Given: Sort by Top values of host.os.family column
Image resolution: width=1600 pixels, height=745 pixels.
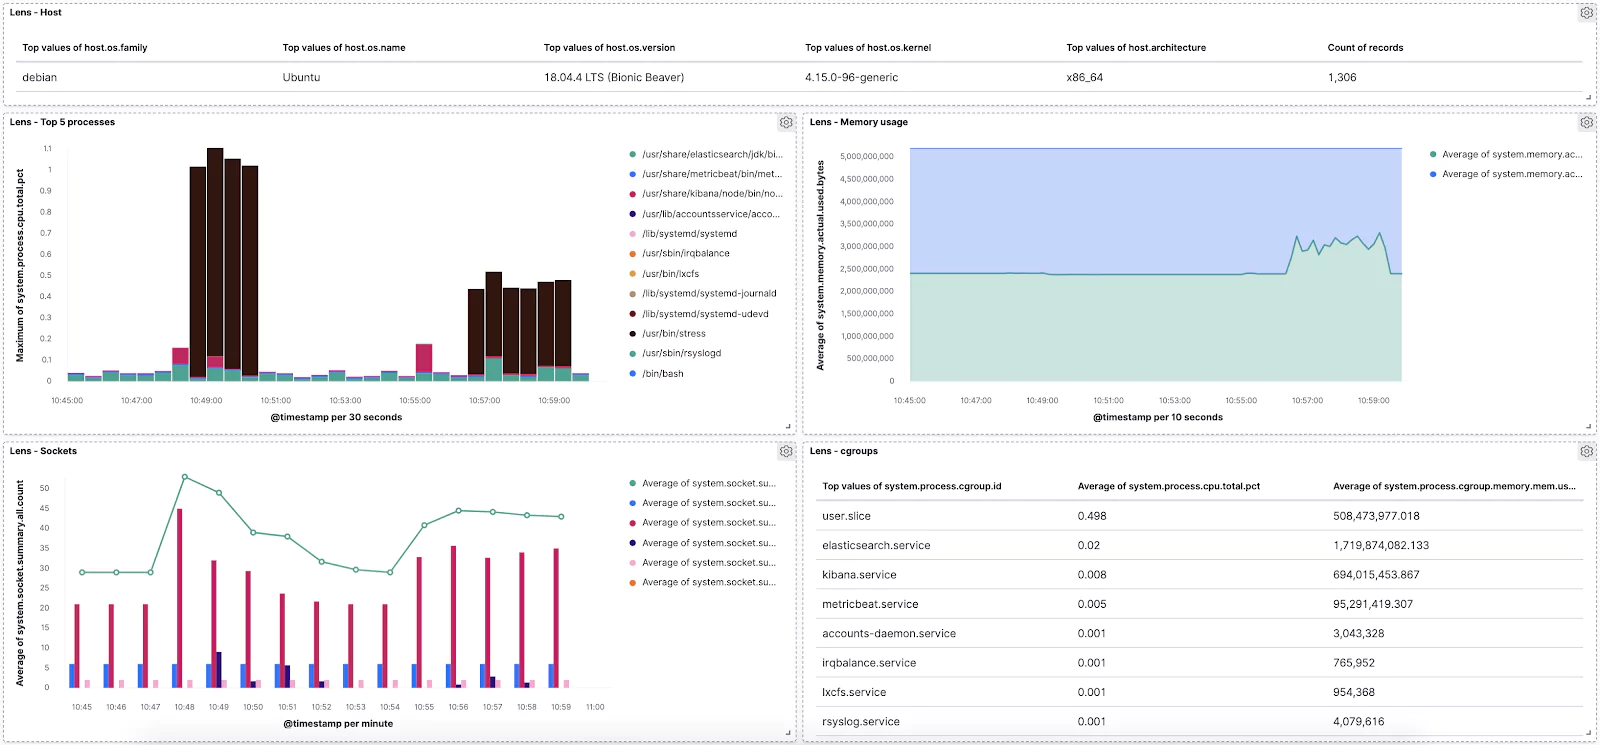Looking at the screenshot, I should pyautogui.click(x=85, y=47).
